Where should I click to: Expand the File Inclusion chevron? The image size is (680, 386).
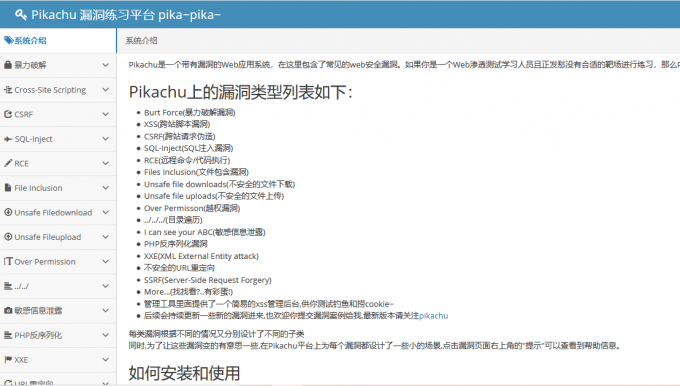point(105,188)
